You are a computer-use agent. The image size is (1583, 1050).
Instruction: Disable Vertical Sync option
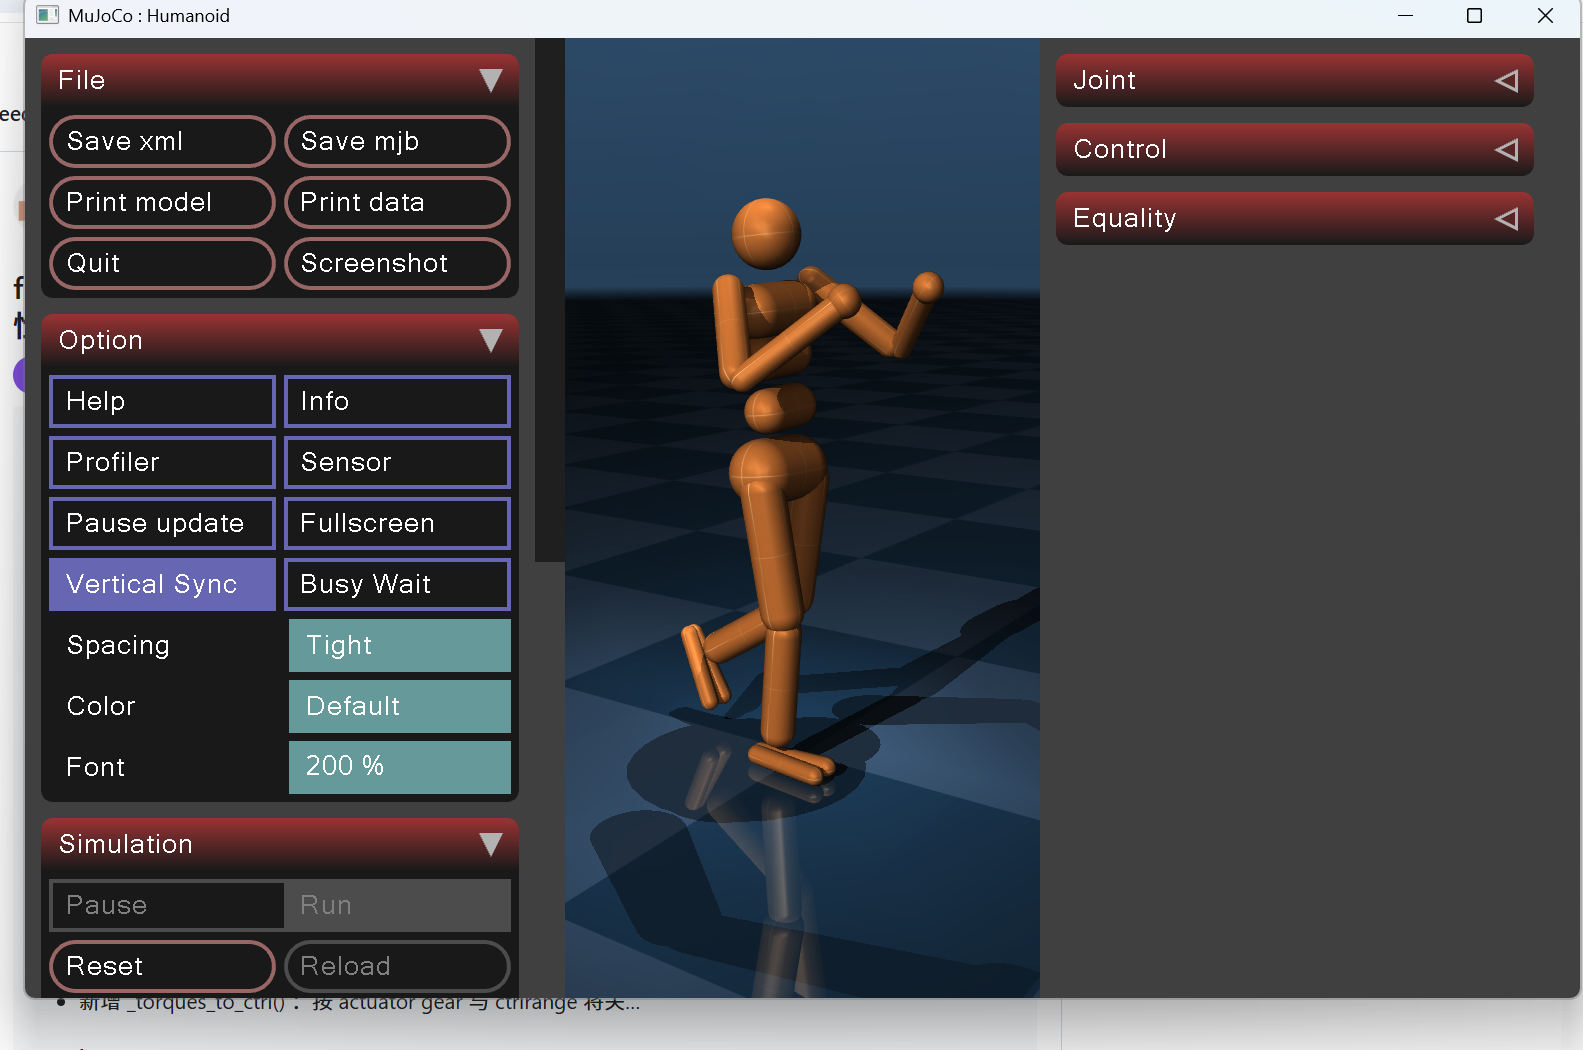coord(162,584)
